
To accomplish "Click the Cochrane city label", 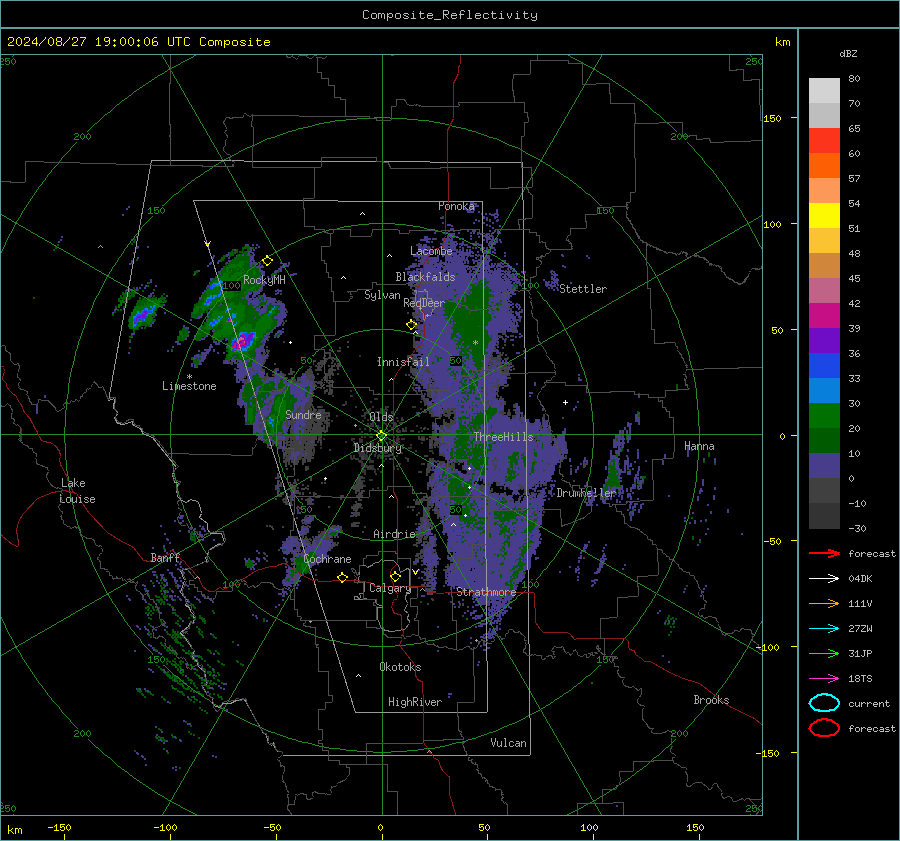I will coord(327,559).
